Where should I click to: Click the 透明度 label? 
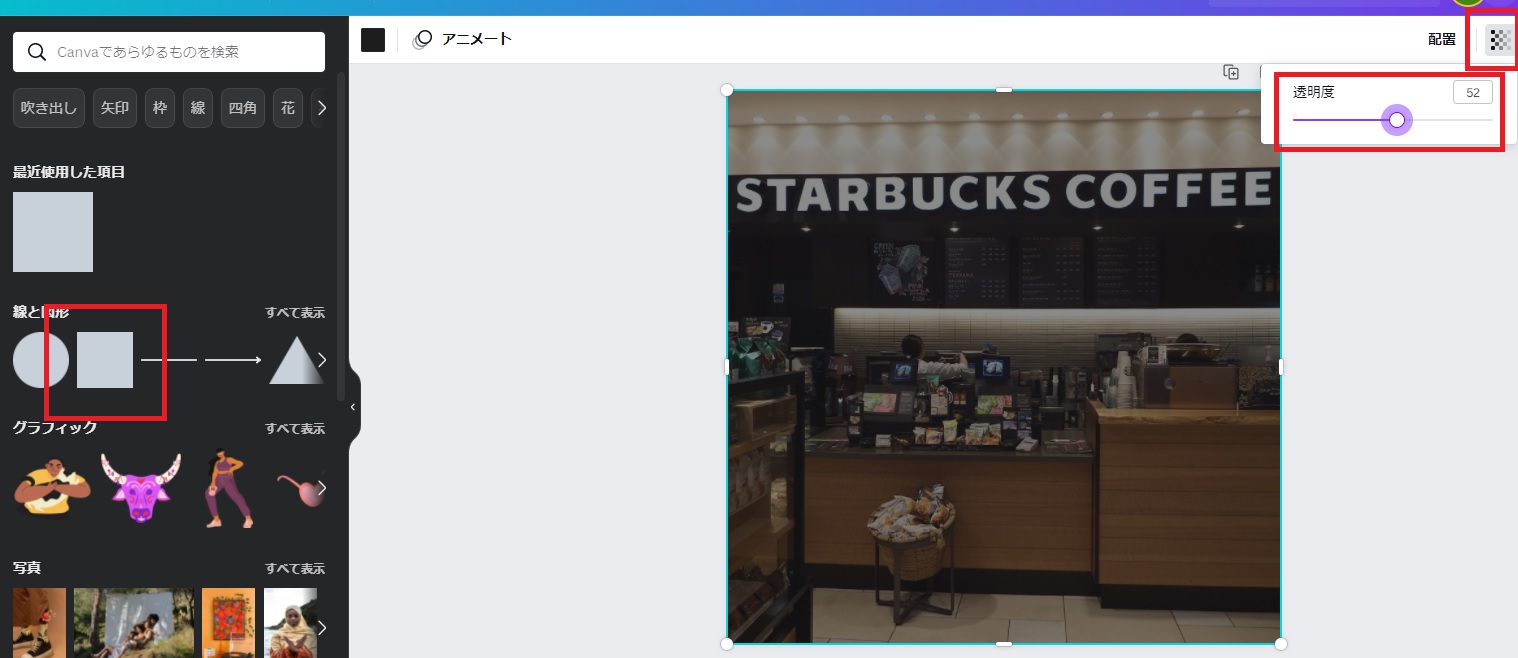1314,92
